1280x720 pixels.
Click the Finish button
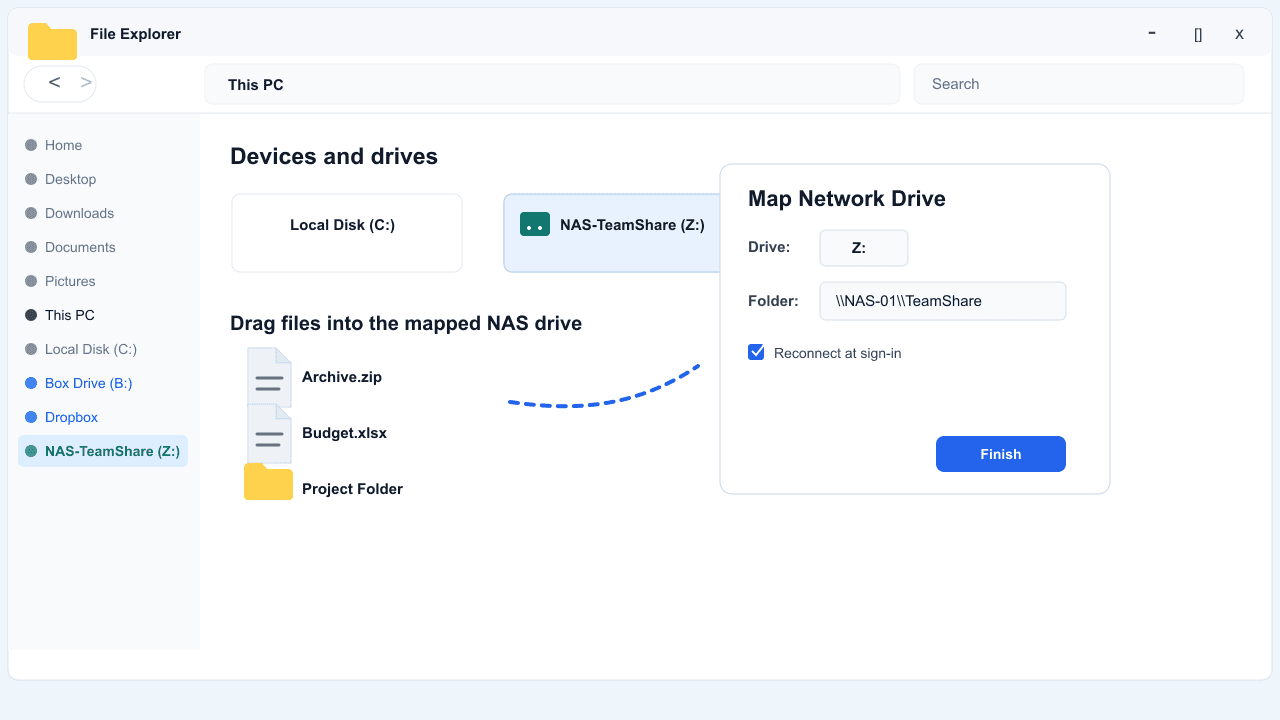point(1001,454)
